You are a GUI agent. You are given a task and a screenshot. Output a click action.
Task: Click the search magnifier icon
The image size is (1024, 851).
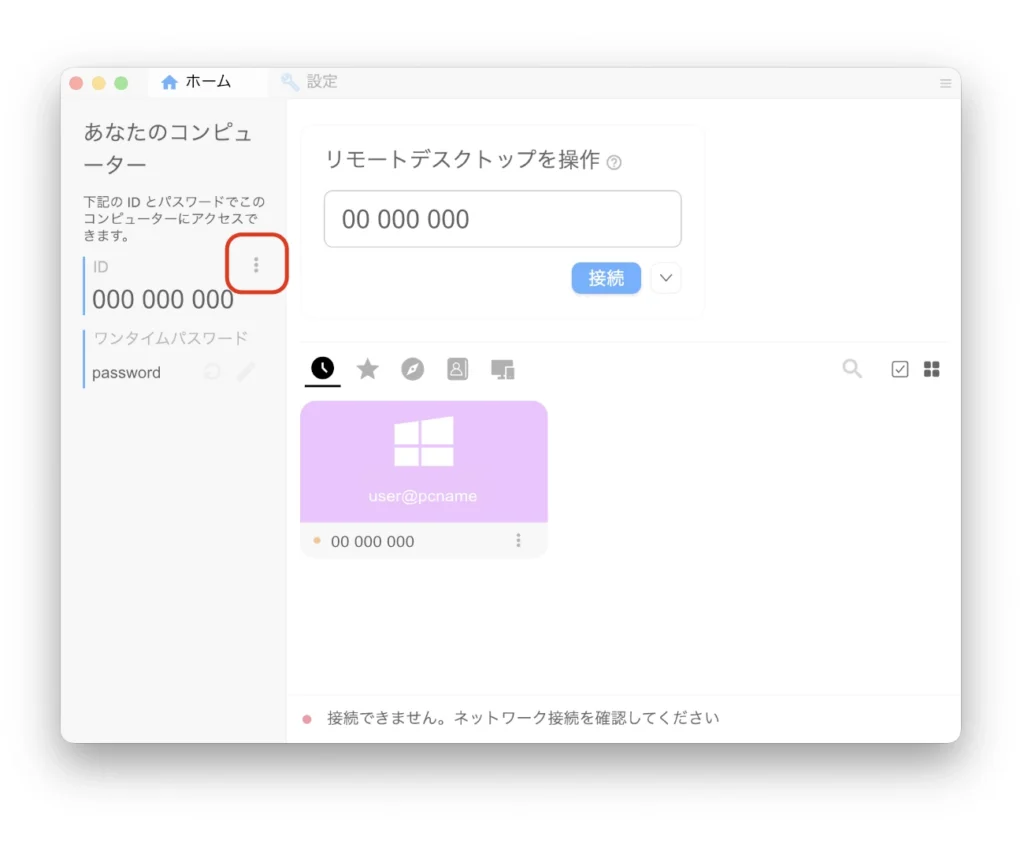852,369
